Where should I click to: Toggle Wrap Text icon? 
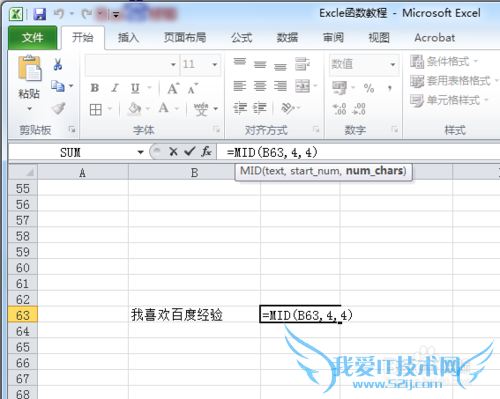pyautogui.click(x=302, y=64)
